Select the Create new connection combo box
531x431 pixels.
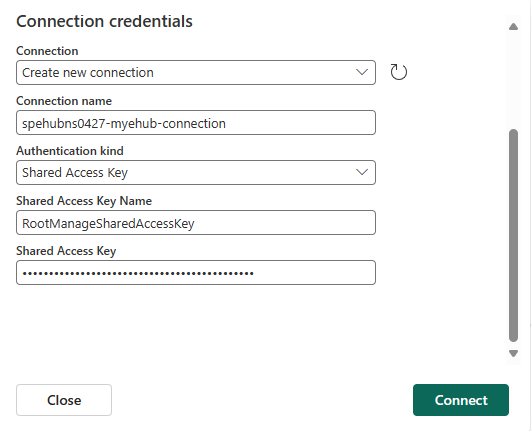(196, 72)
